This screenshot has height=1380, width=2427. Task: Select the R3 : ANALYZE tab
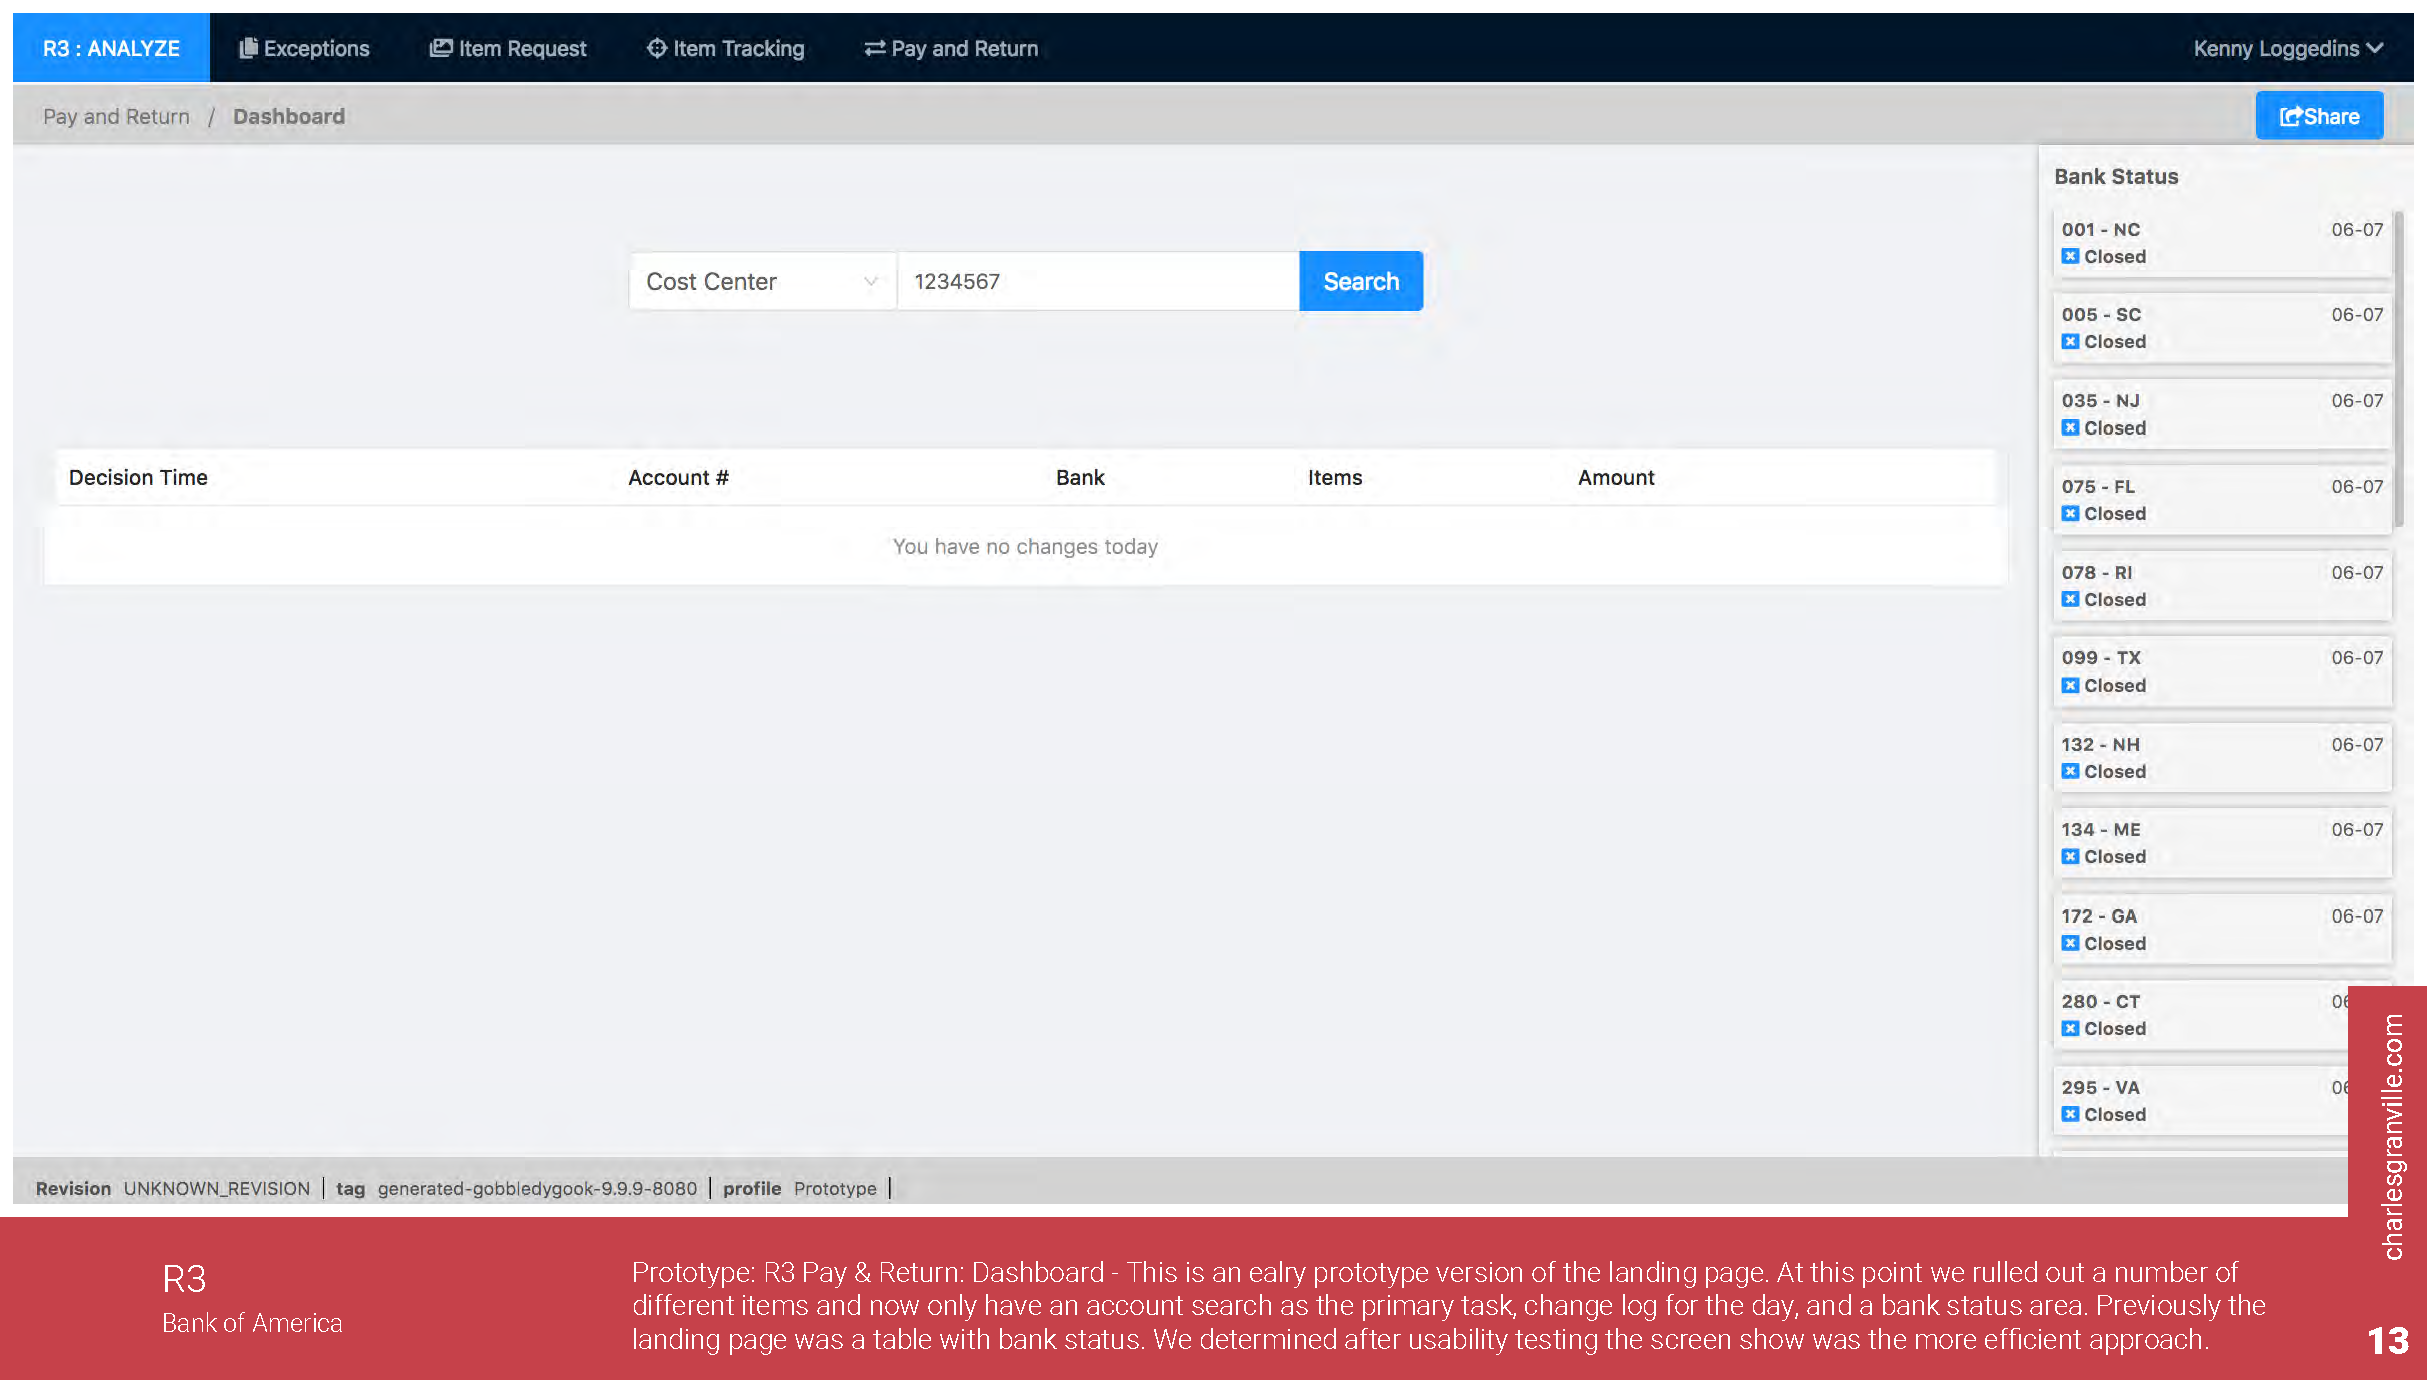tap(111, 48)
